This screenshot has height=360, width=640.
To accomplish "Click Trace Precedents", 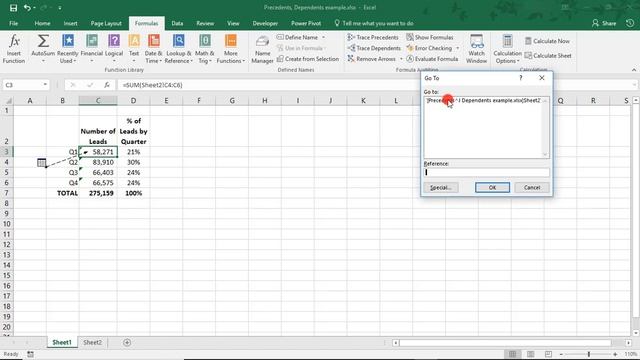I will (x=373, y=37).
